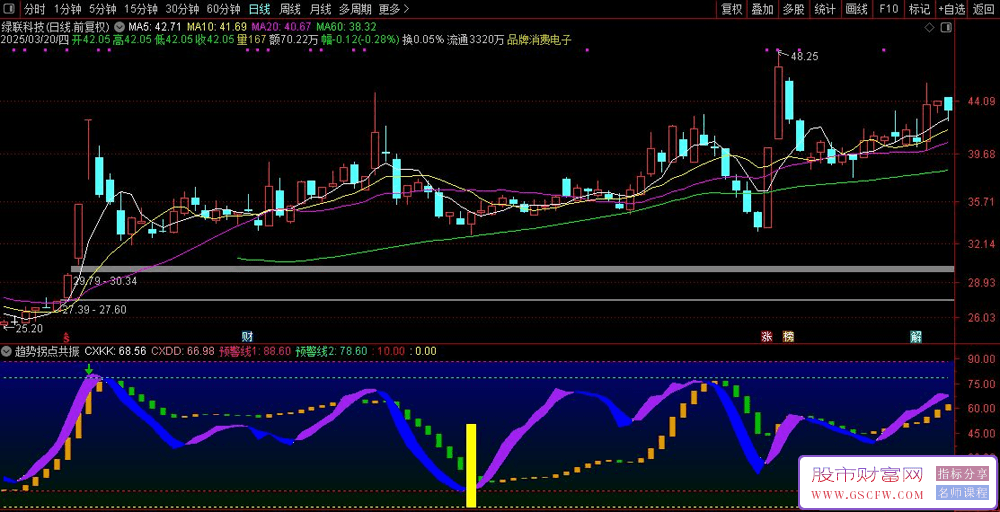Viewport: 1000px width, 512px height.
Task: Click the 涨 event marker on timeline
Action: (x=767, y=336)
